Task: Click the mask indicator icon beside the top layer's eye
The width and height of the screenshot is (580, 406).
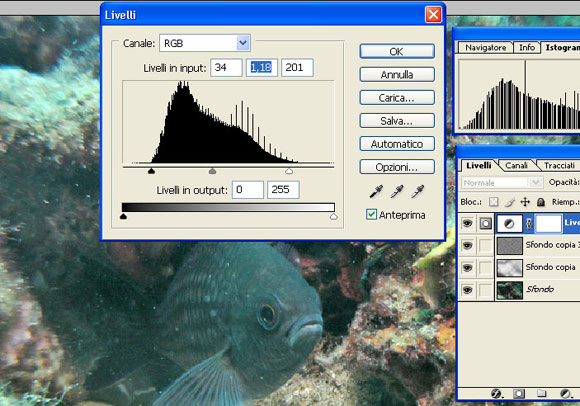Action: click(x=486, y=223)
